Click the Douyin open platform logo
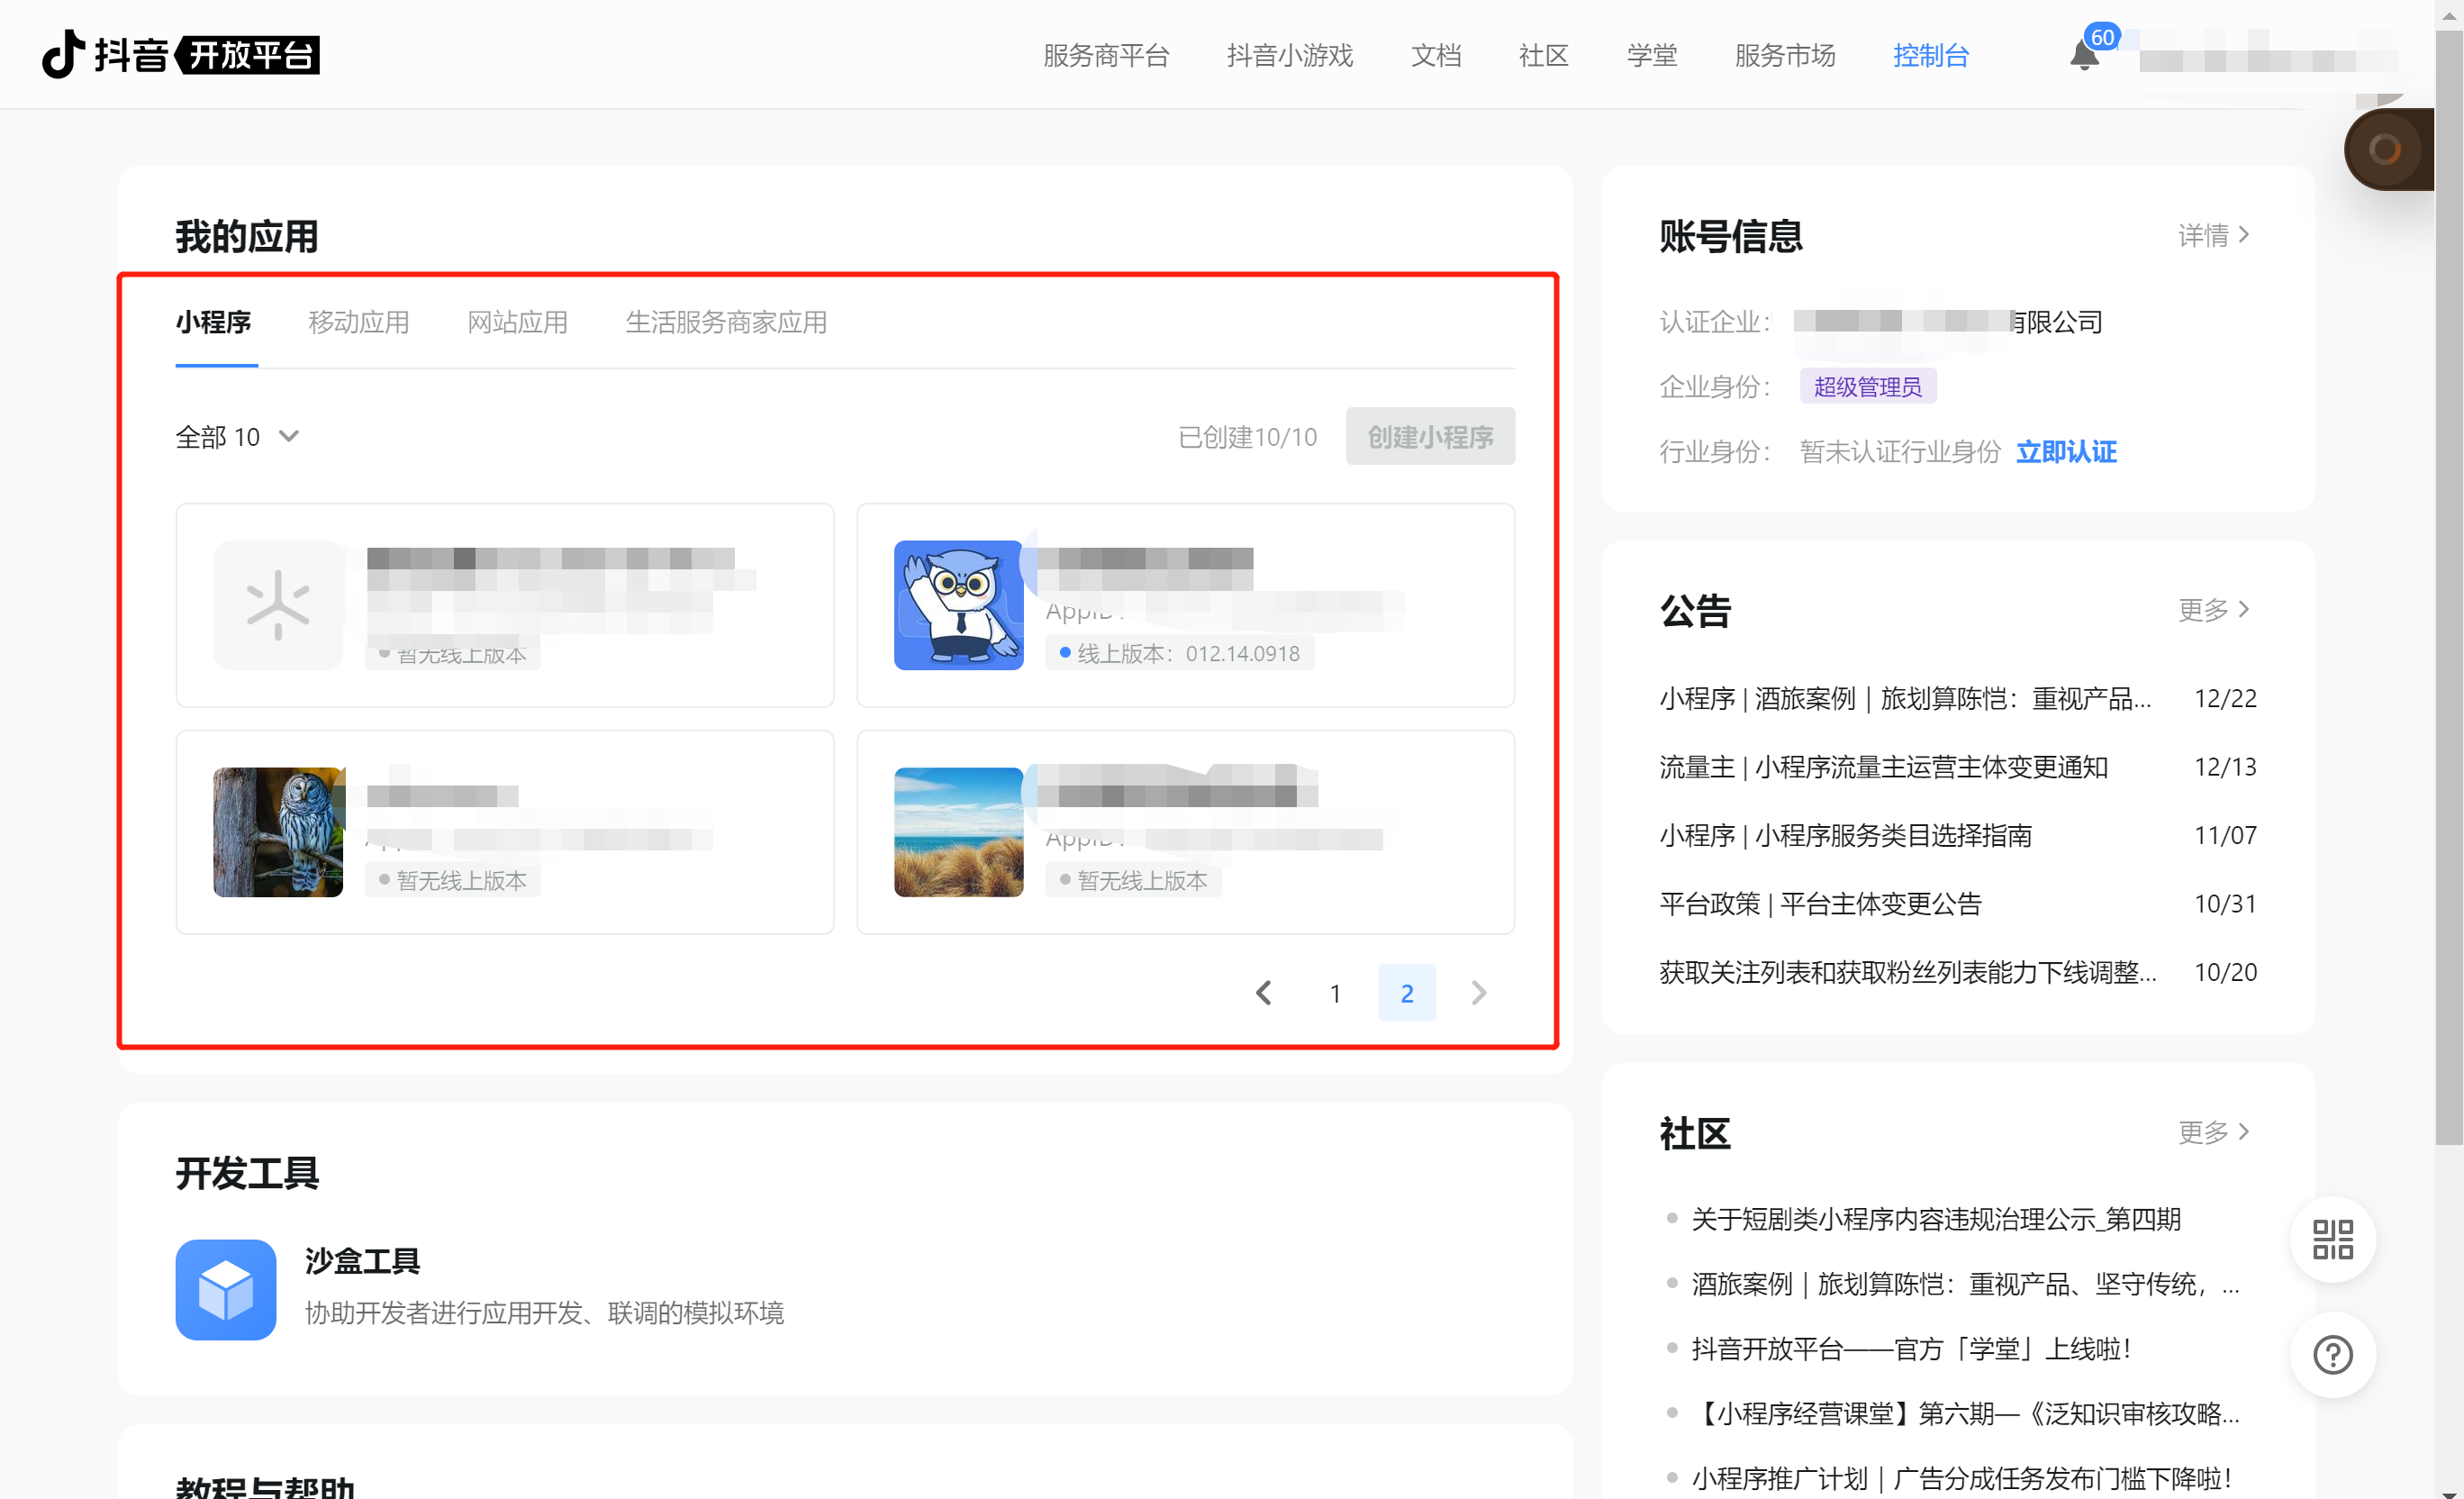This screenshot has width=2464, height=1499. click(x=180, y=54)
